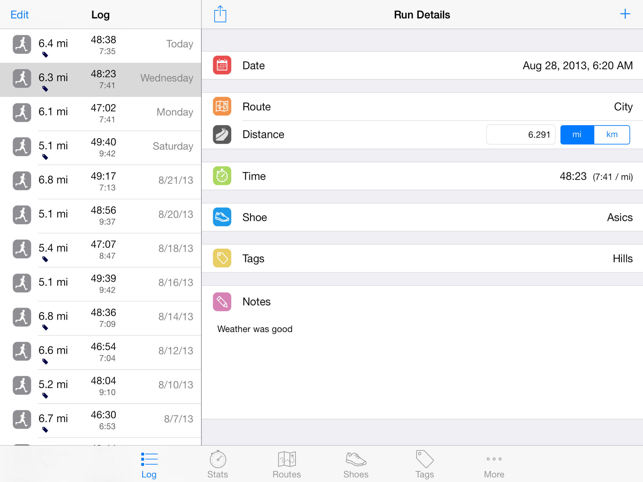
Task: Edit the note 'Weather was good'
Action: tap(255, 329)
